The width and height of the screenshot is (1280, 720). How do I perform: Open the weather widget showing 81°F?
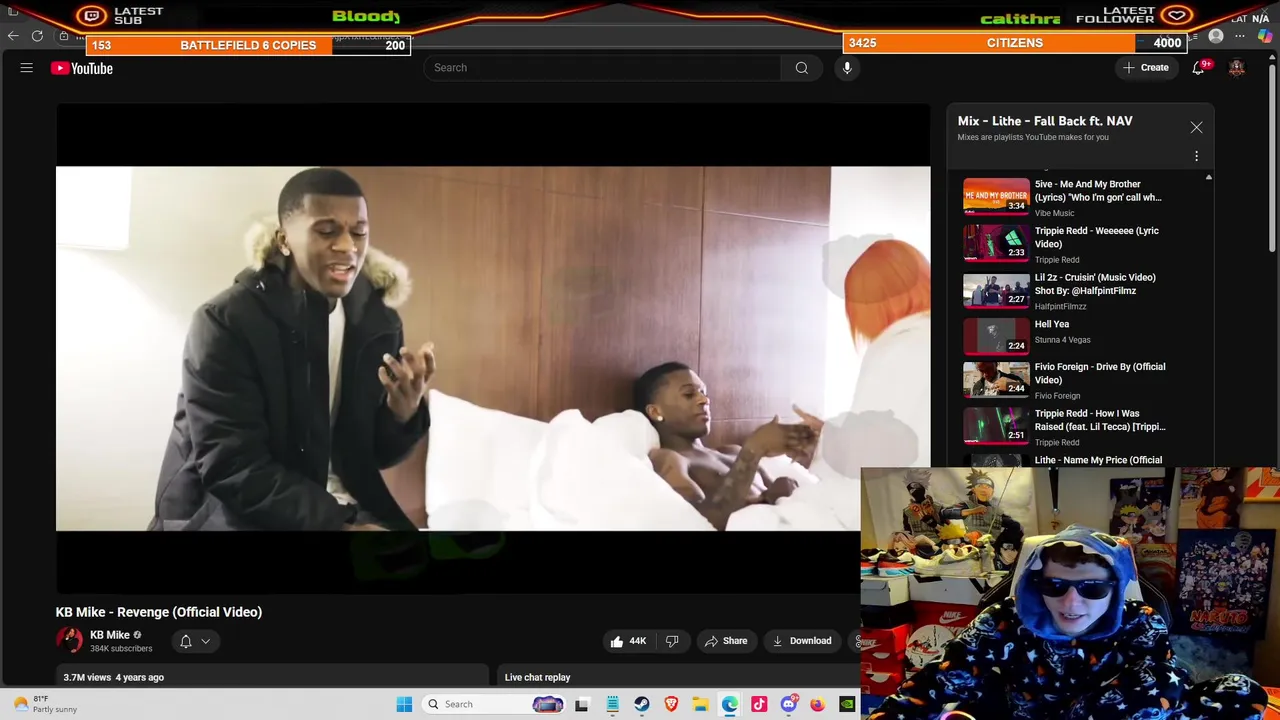[x=45, y=704]
